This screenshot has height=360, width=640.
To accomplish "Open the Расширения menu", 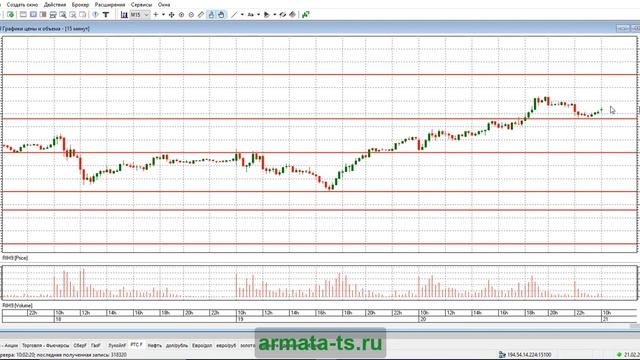I will click(x=110, y=4).
